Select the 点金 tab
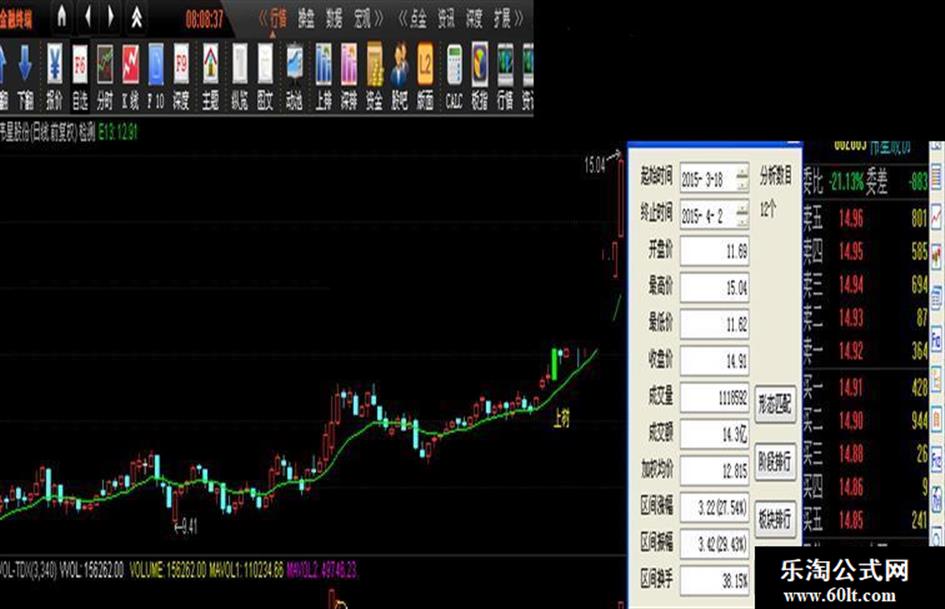This screenshot has height=609, width=945. [418, 19]
